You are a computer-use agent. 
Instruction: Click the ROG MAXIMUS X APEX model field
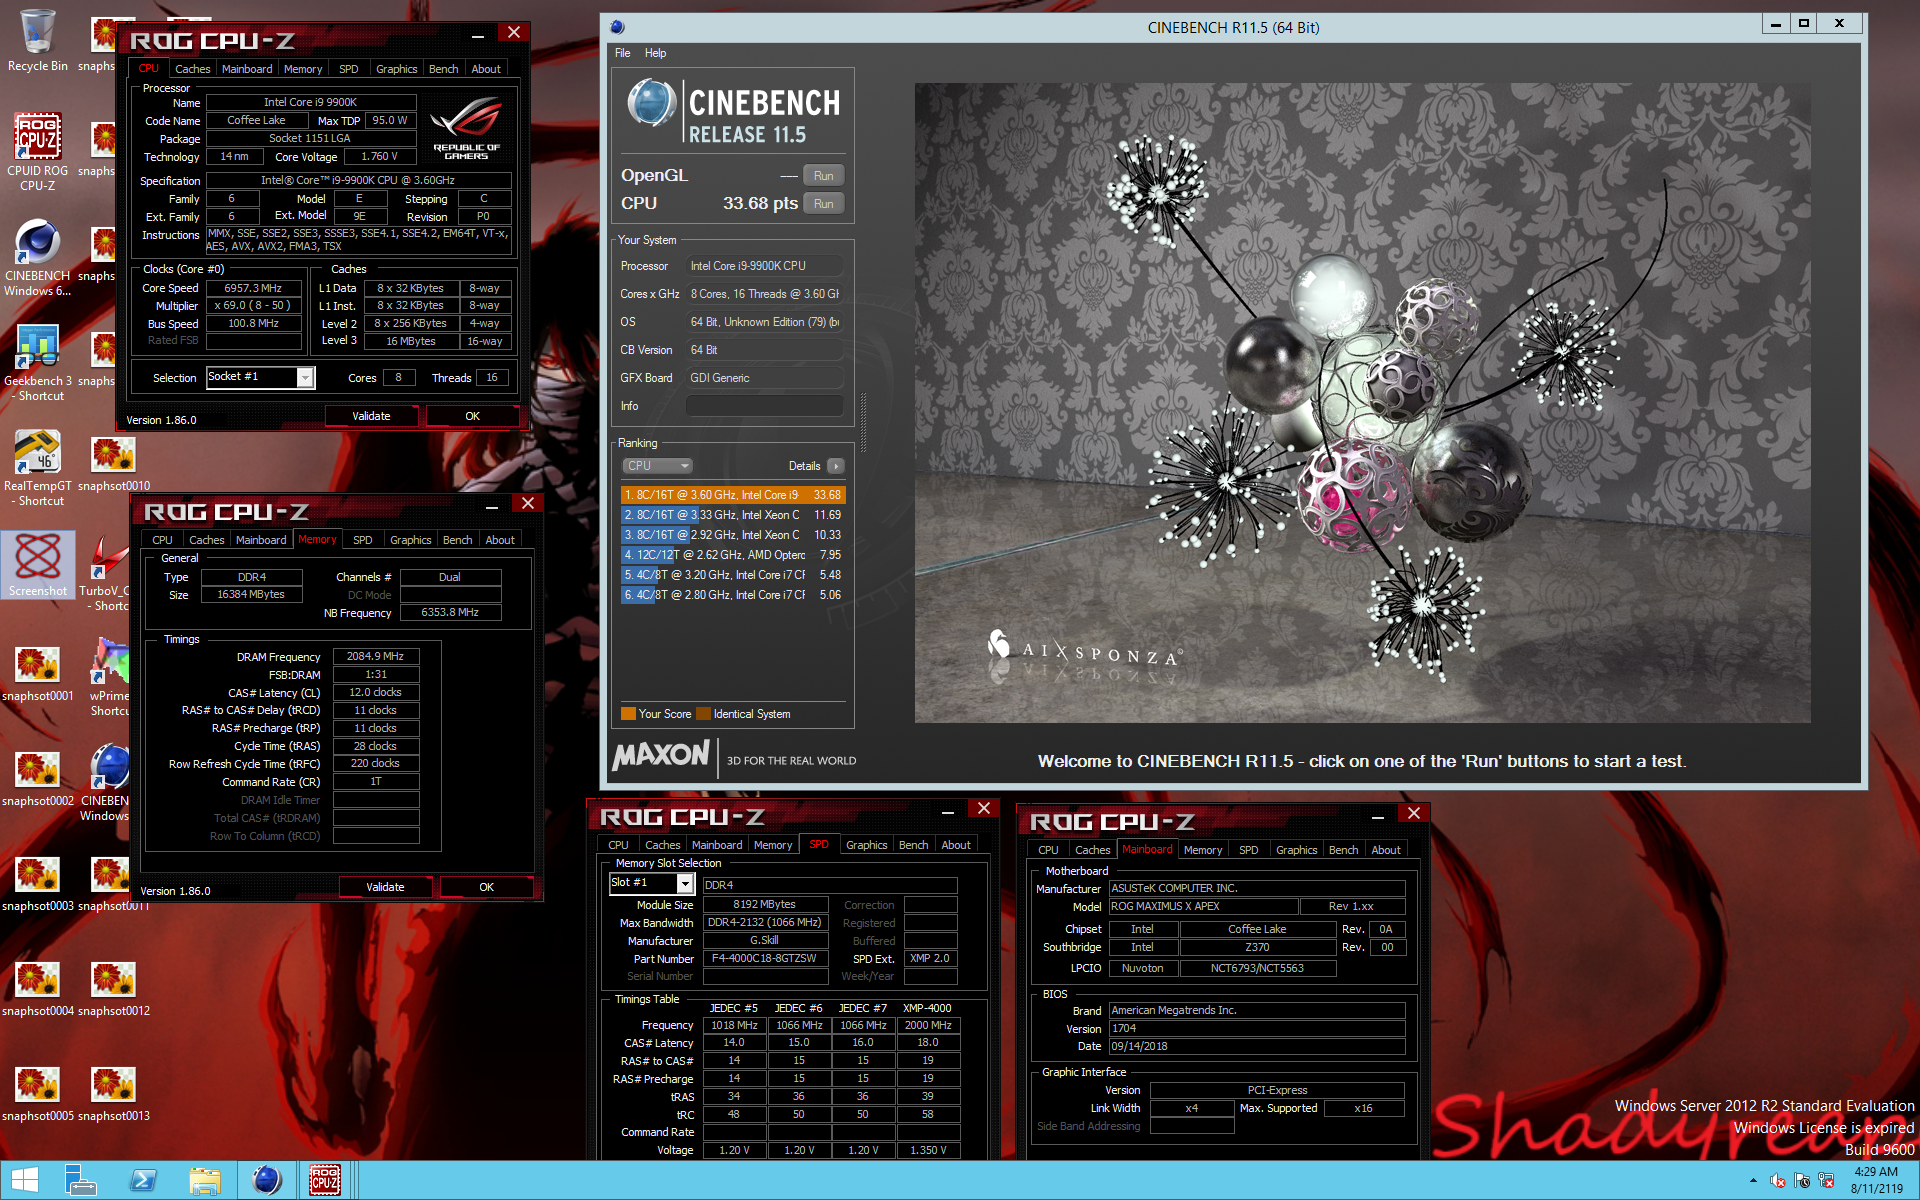tap(1204, 906)
